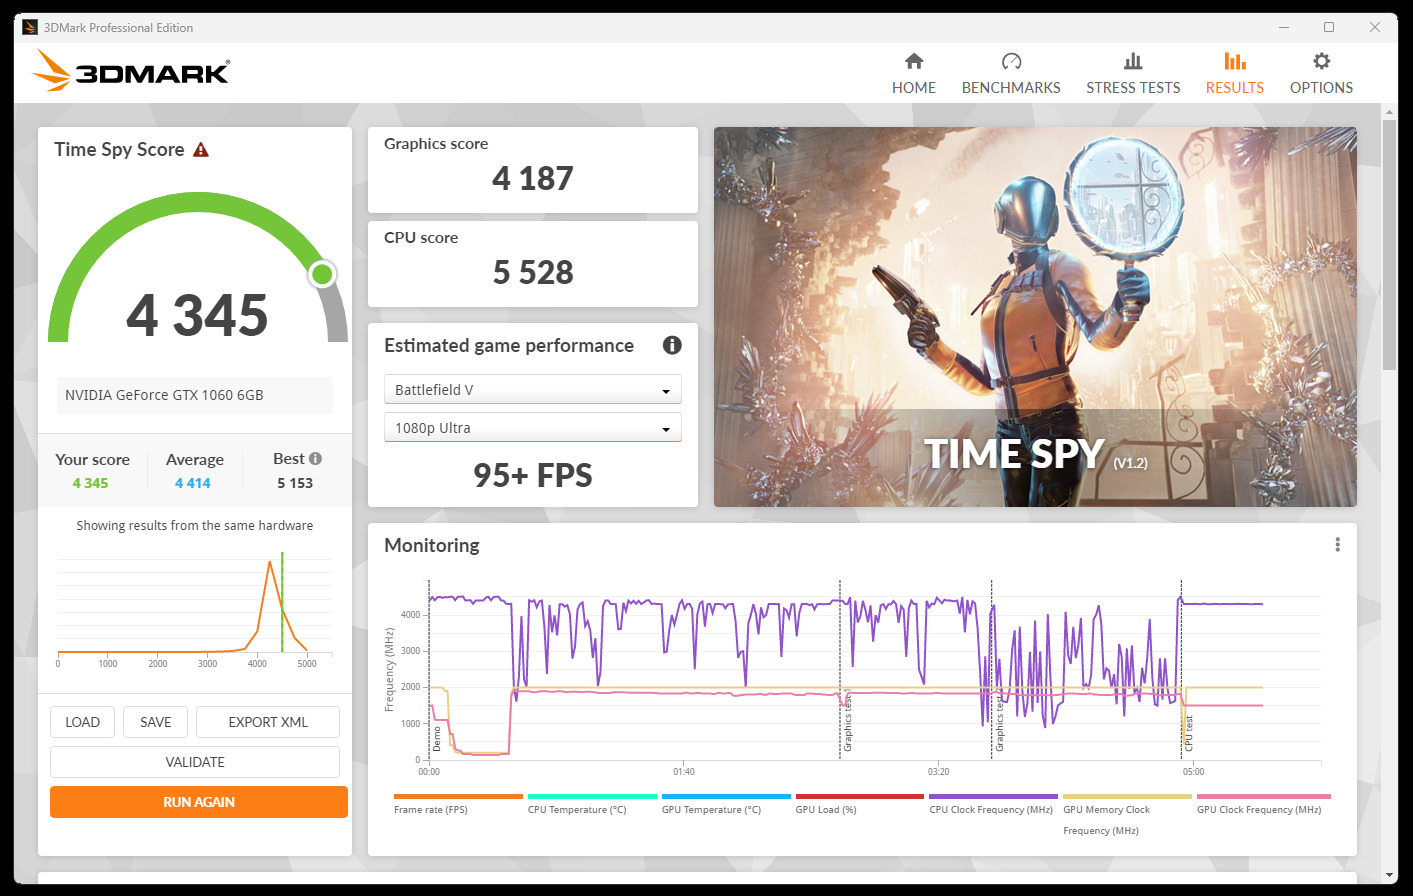Click the Time Spy Score warning triangle icon
This screenshot has height=896, width=1413.
201,150
